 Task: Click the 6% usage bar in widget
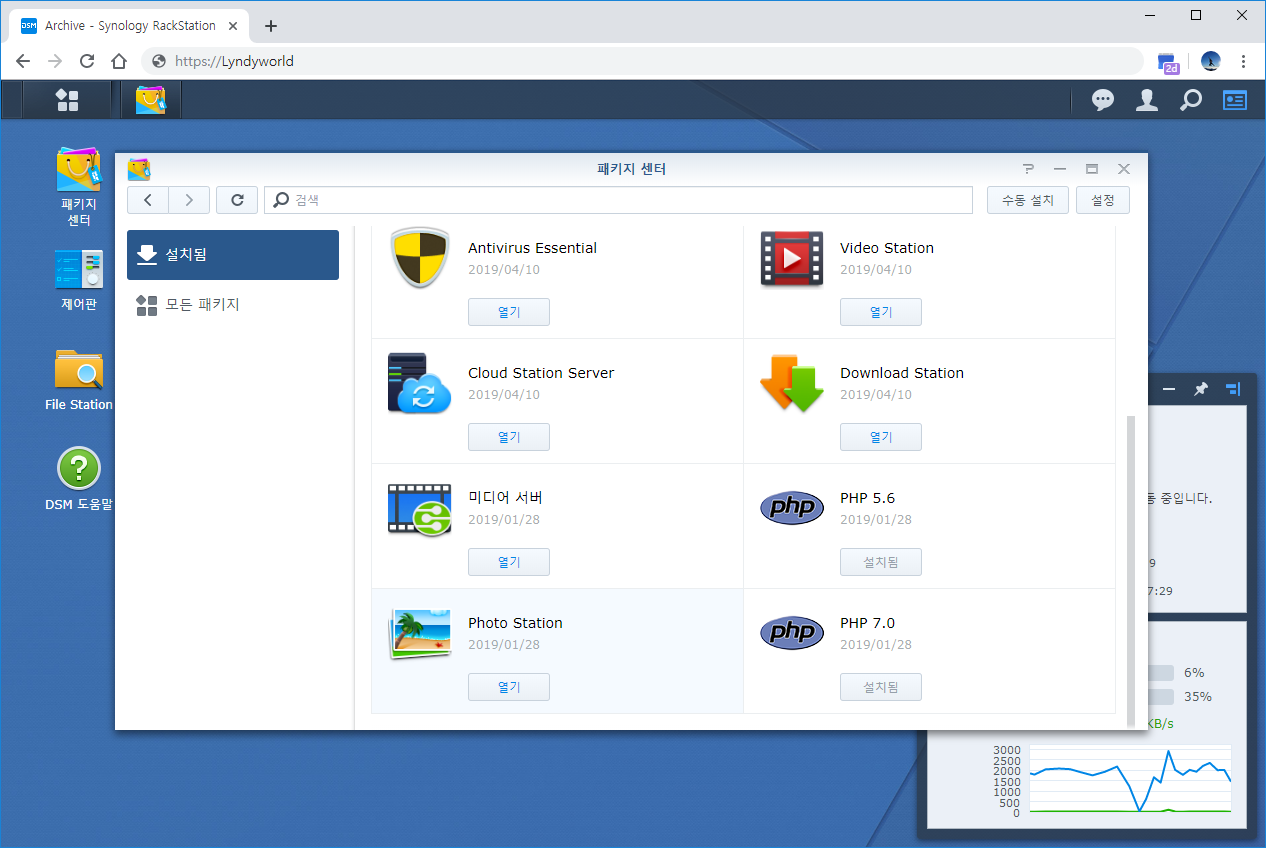coord(1160,672)
